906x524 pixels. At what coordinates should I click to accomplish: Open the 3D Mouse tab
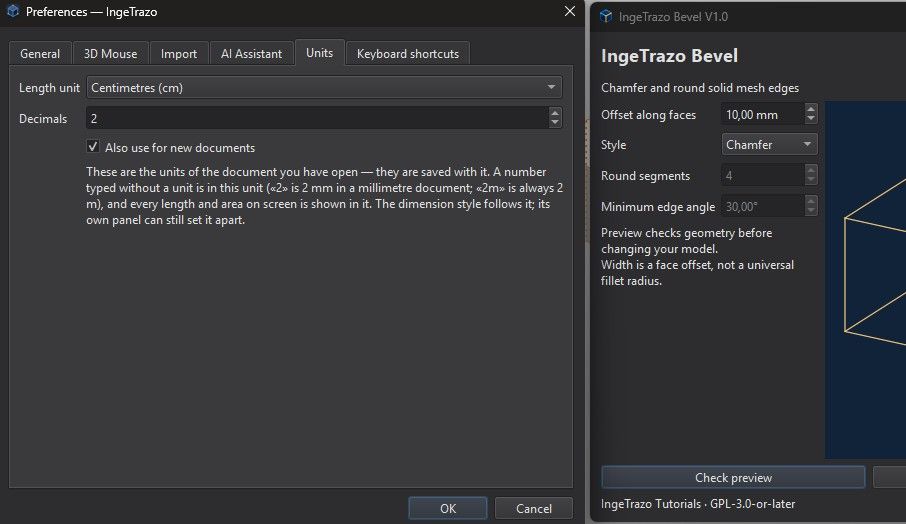[x=110, y=54]
